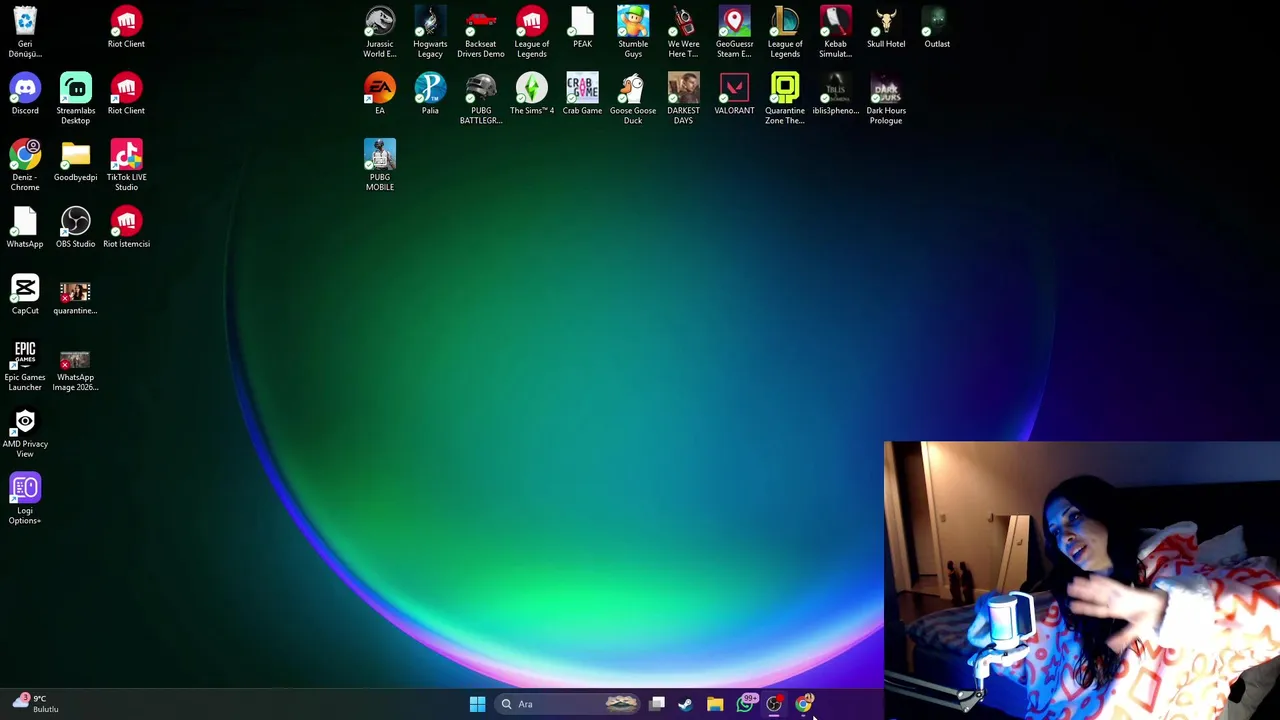This screenshot has height=720, width=1280.
Task: Open AMD Privacy View shortcut
Action: pos(25,432)
